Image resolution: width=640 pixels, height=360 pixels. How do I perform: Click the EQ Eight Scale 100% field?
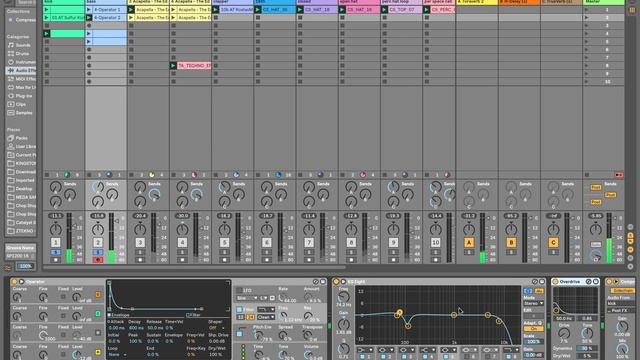[x=533, y=342]
